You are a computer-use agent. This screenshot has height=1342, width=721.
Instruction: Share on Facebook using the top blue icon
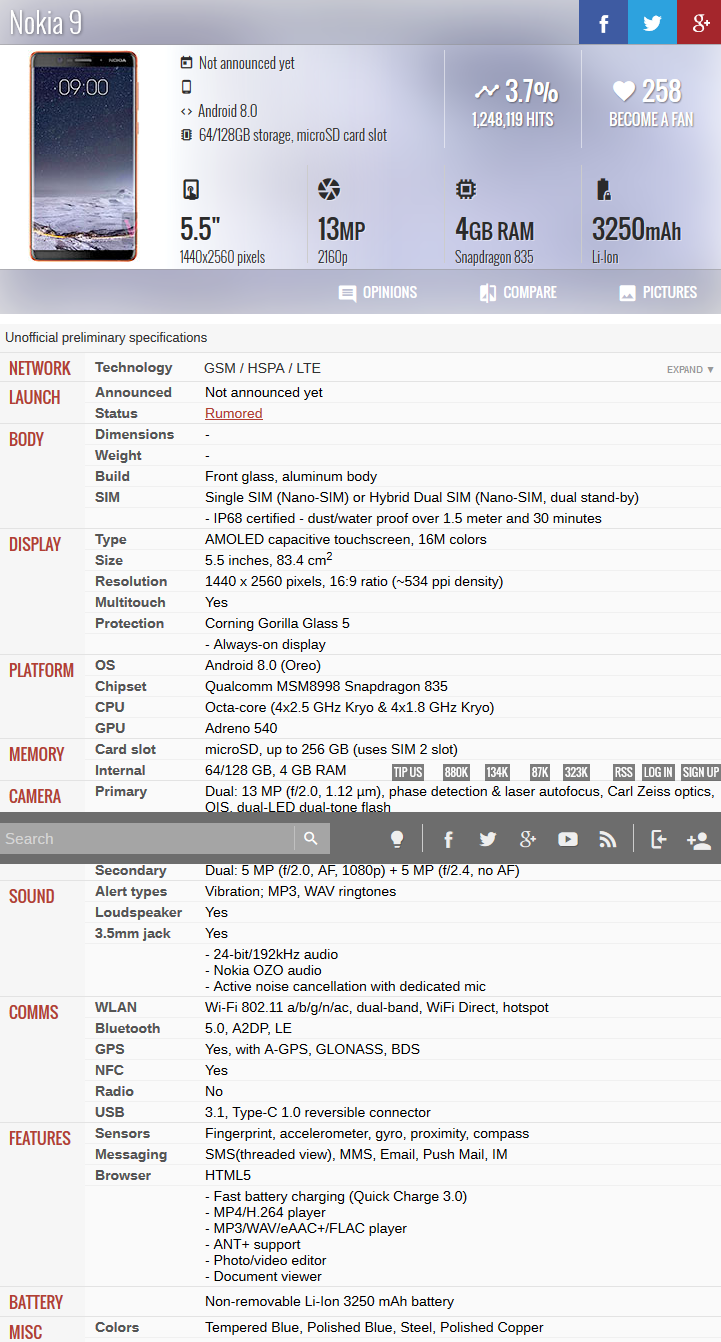604,22
